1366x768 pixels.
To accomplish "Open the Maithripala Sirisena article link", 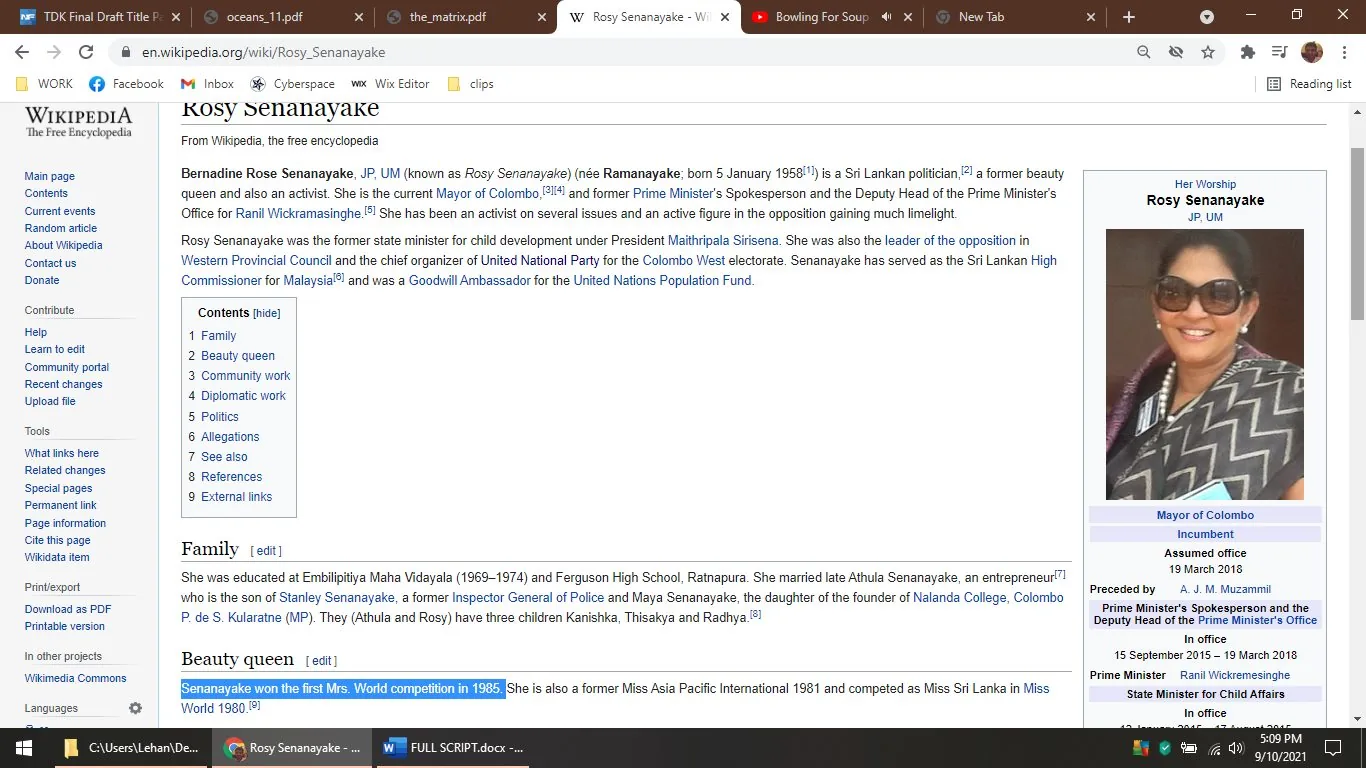I will pos(722,240).
